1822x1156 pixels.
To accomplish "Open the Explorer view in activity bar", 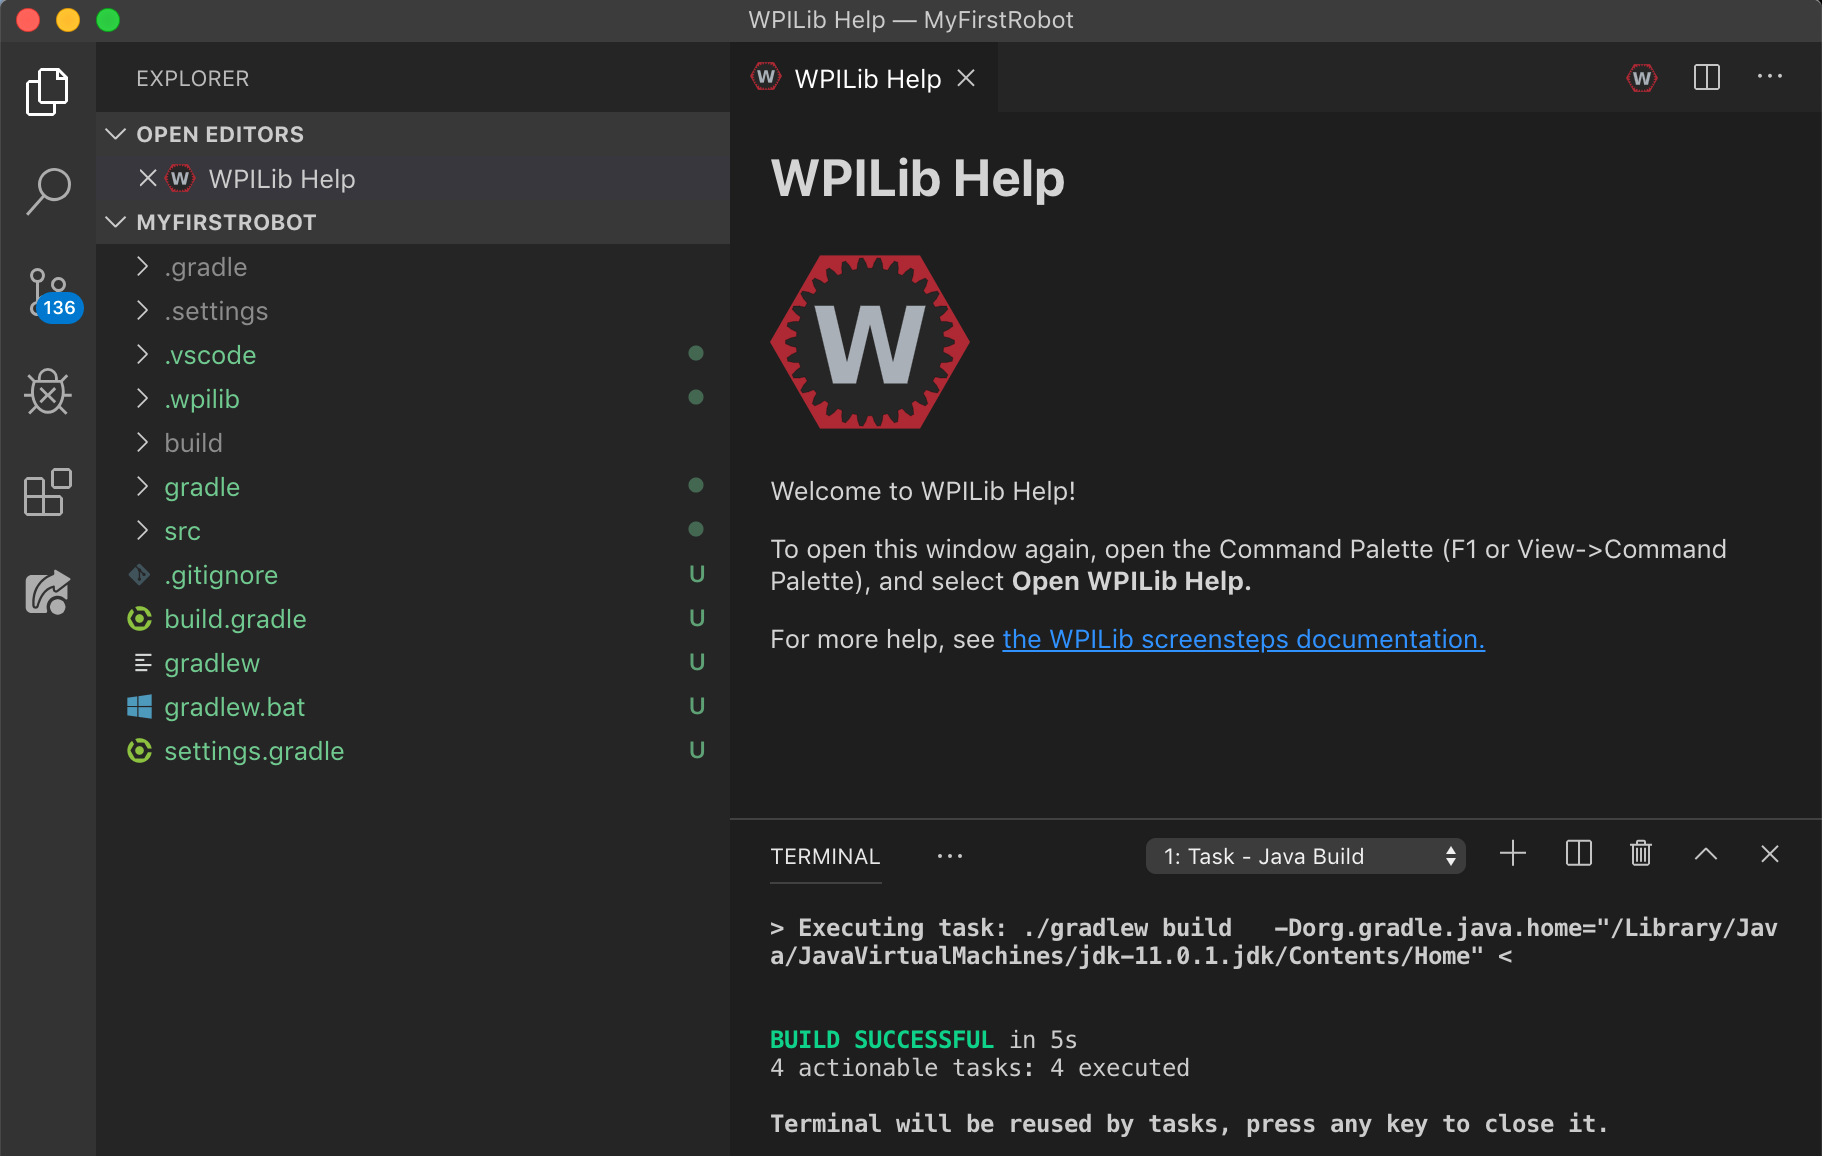I will tap(47, 92).
